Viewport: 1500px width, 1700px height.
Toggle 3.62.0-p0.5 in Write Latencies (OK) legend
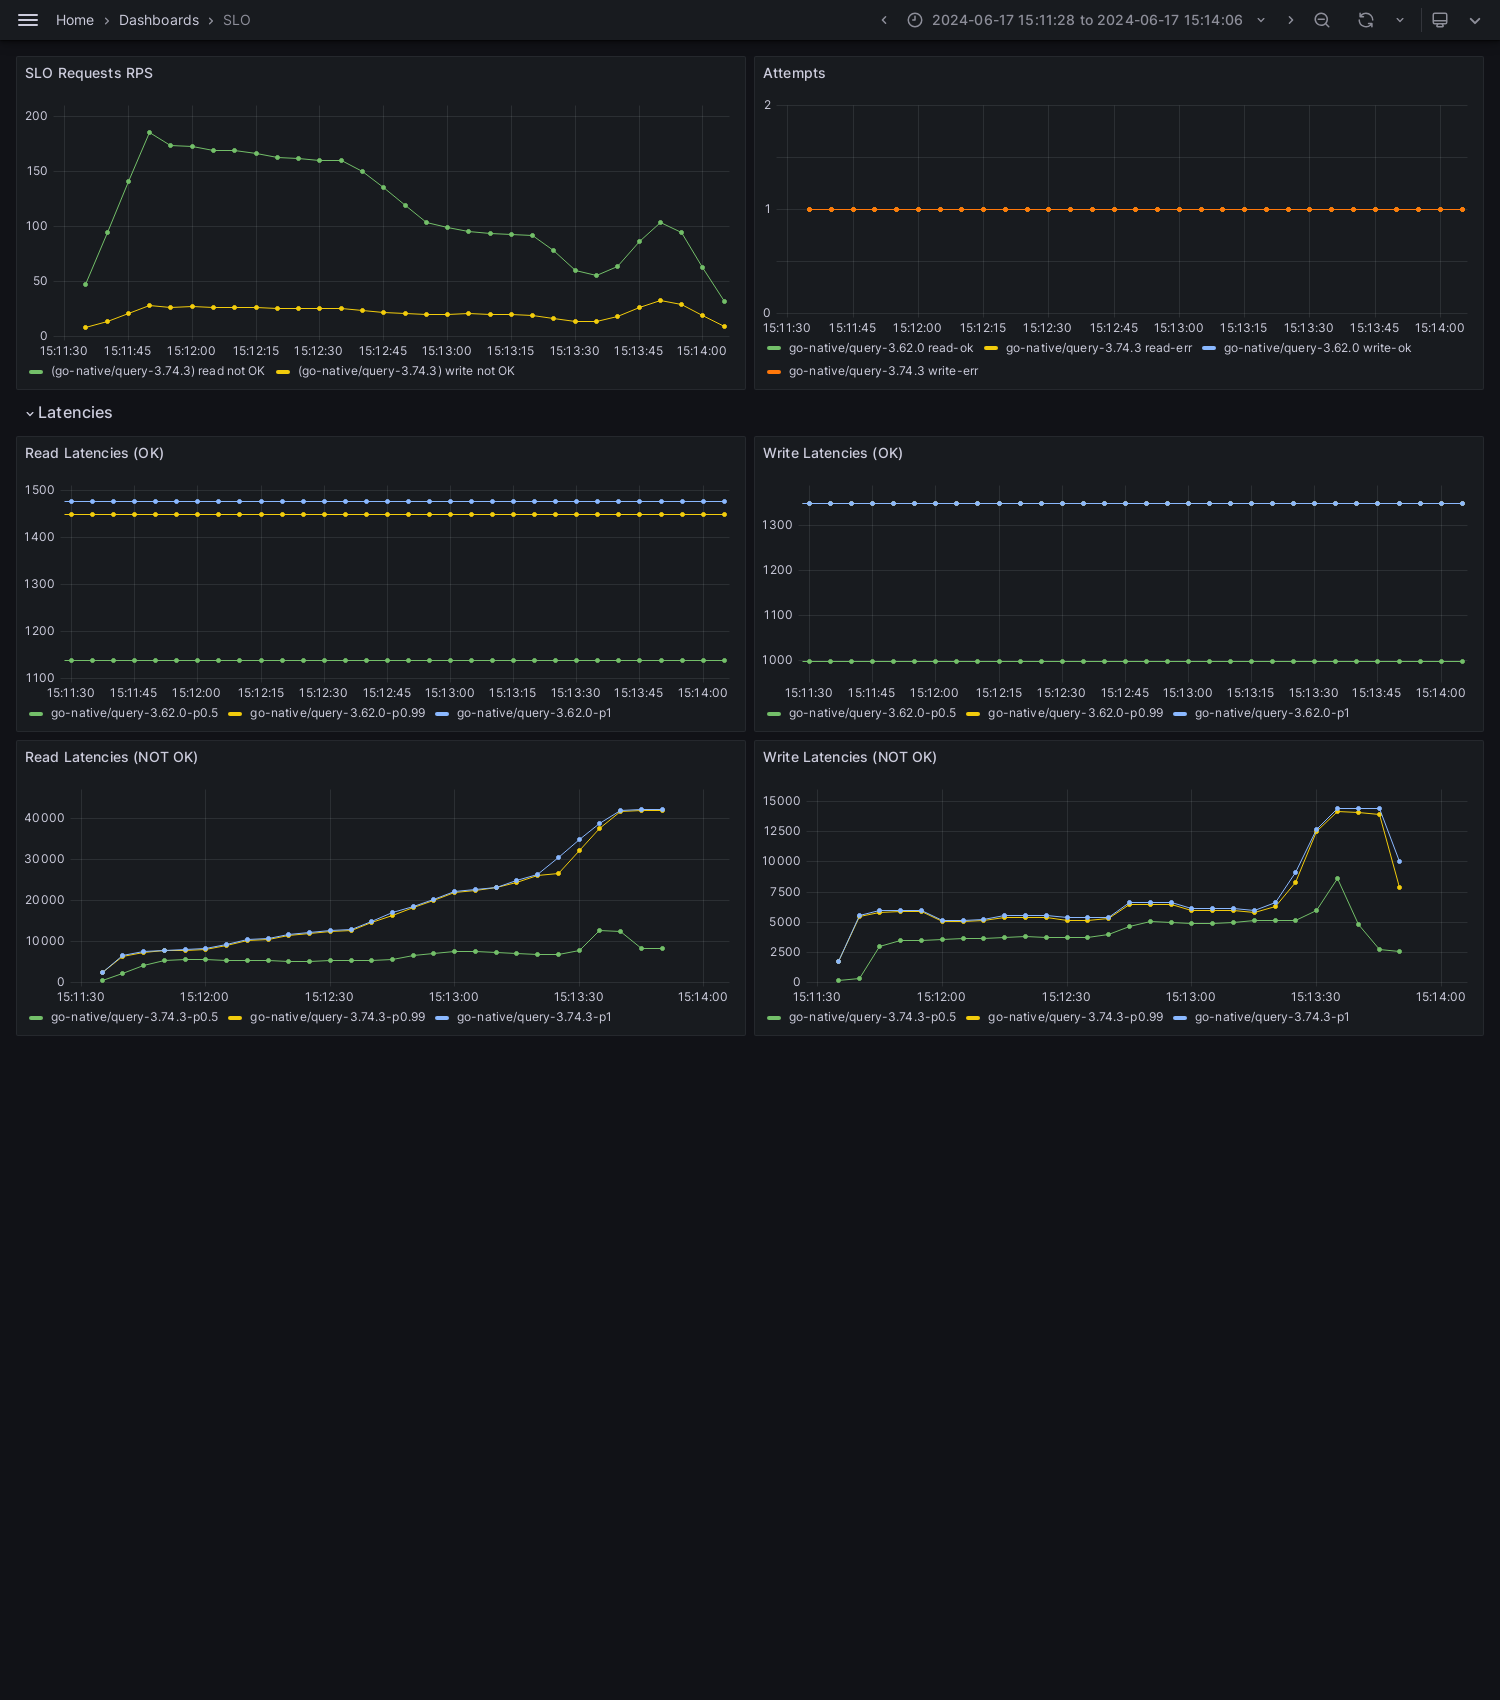(872, 713)
